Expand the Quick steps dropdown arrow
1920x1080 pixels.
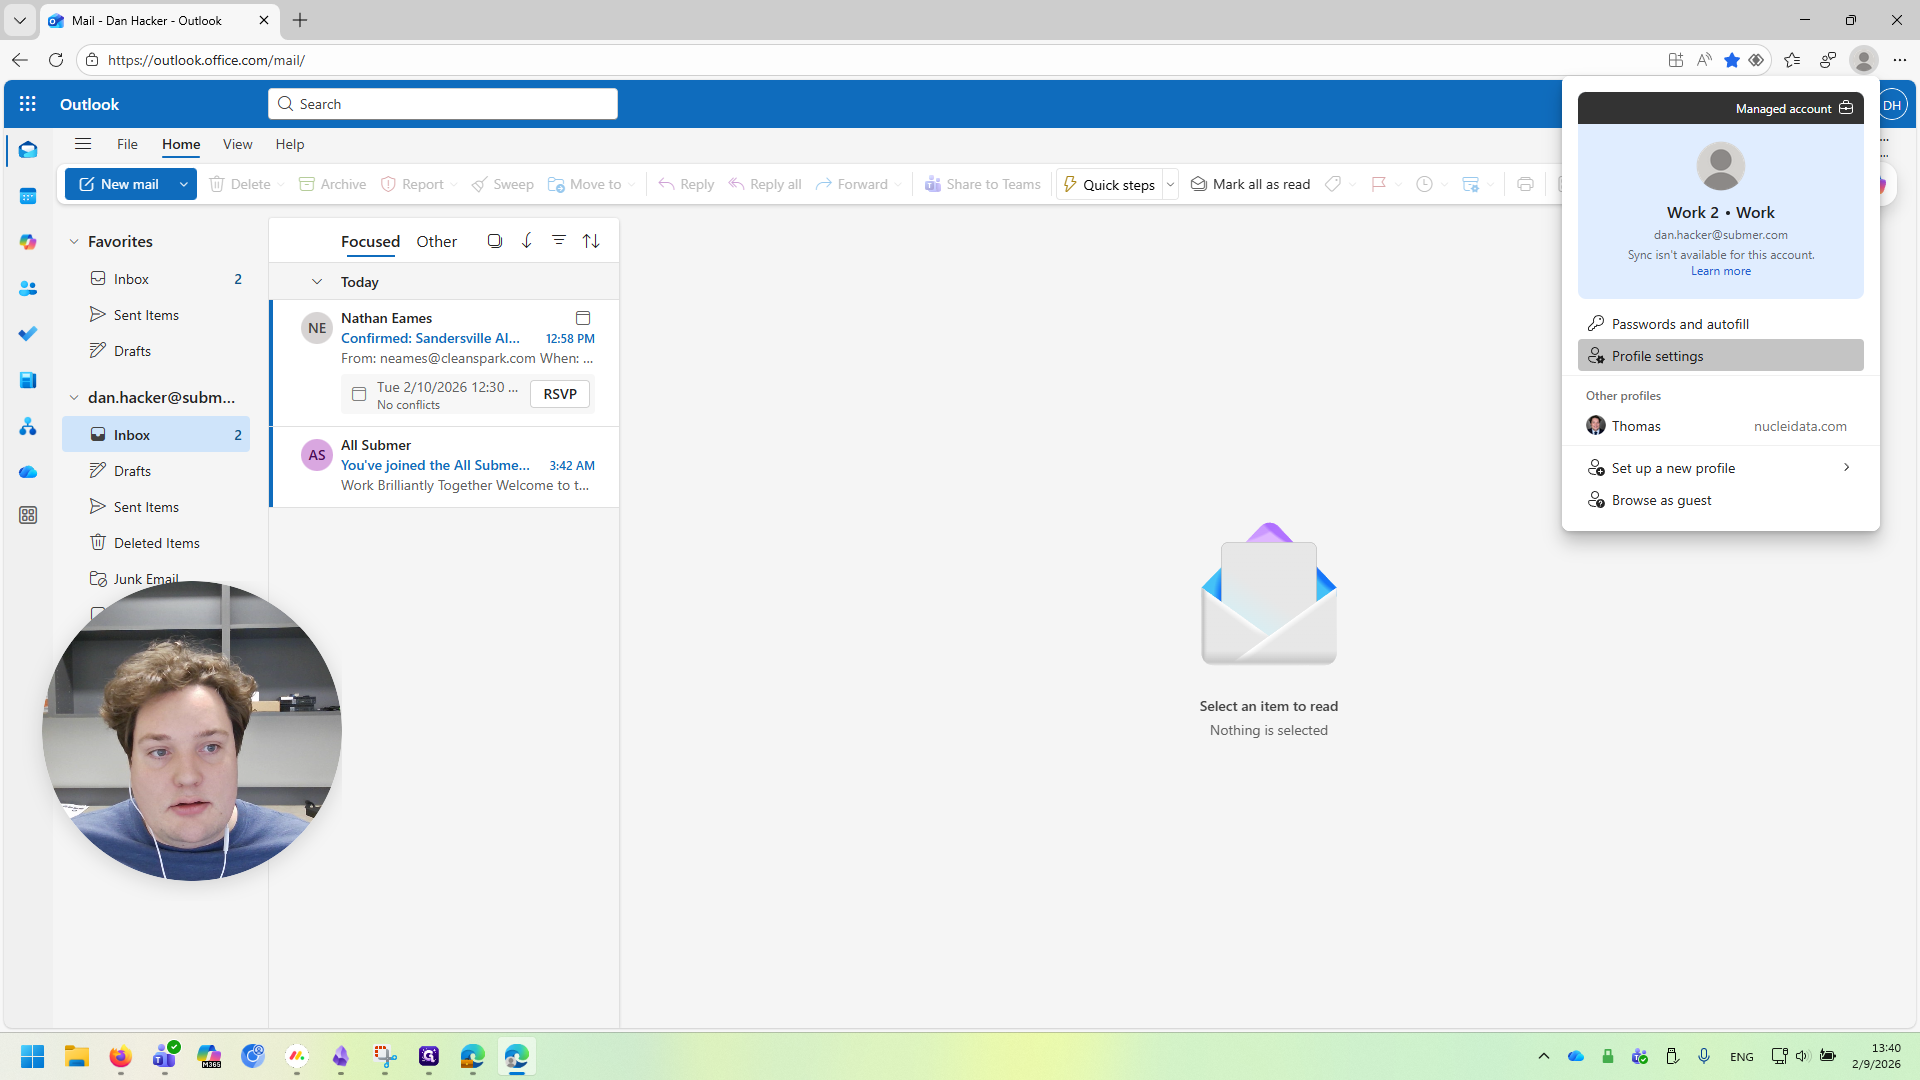[x=1170, y=184]
